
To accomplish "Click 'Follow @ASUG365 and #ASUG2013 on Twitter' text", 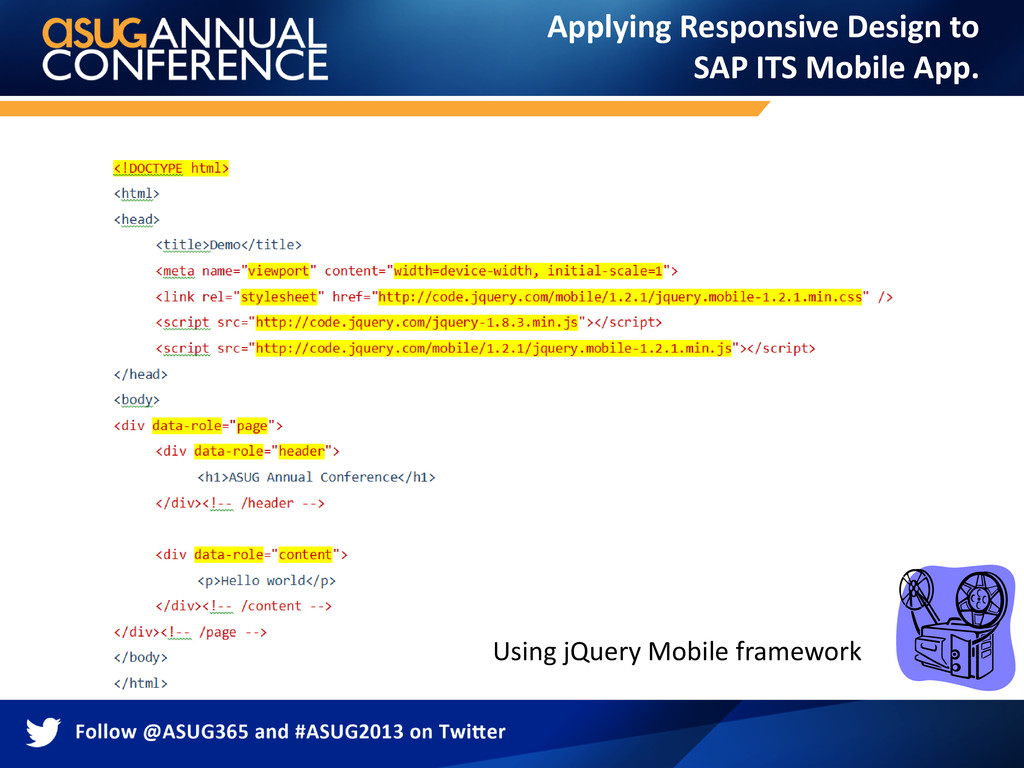I will 290,731.
